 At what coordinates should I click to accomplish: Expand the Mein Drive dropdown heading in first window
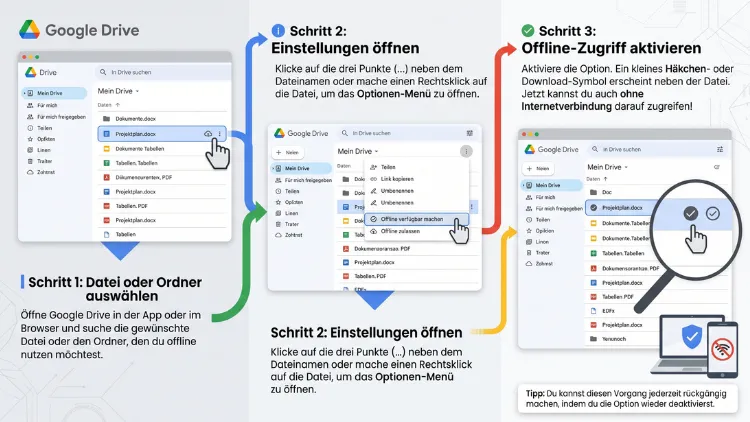[118, 91]
